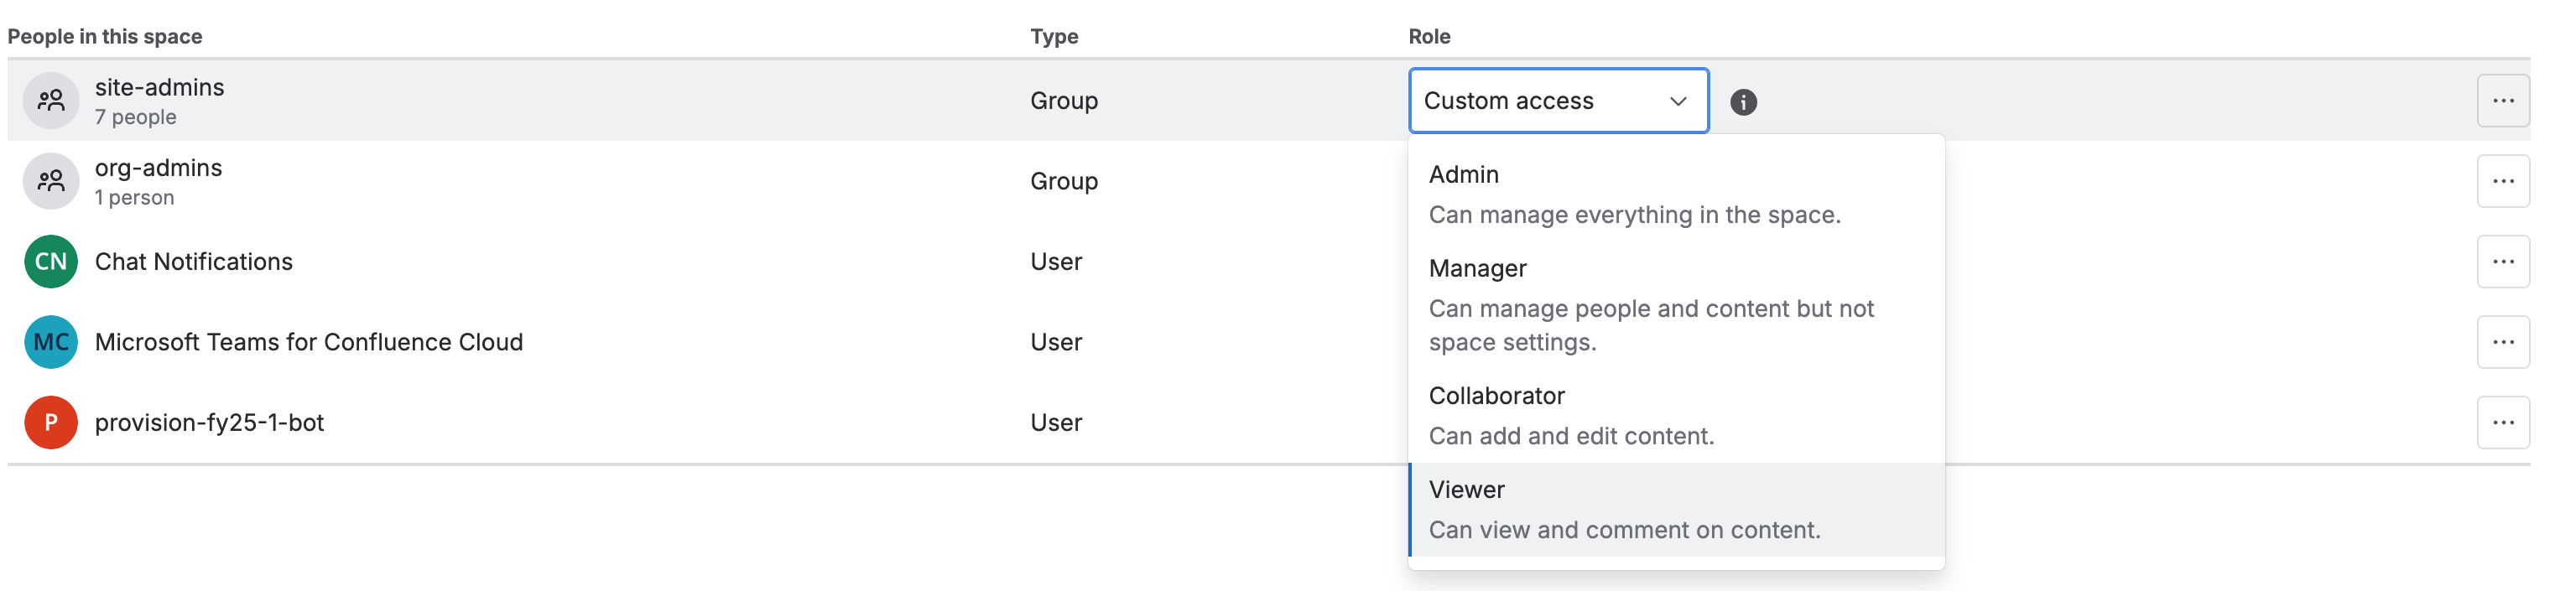Click the User type cell for provision-fy25-1-bot
Screen dimensions: 2576x591
click(x=1056, y=423)
